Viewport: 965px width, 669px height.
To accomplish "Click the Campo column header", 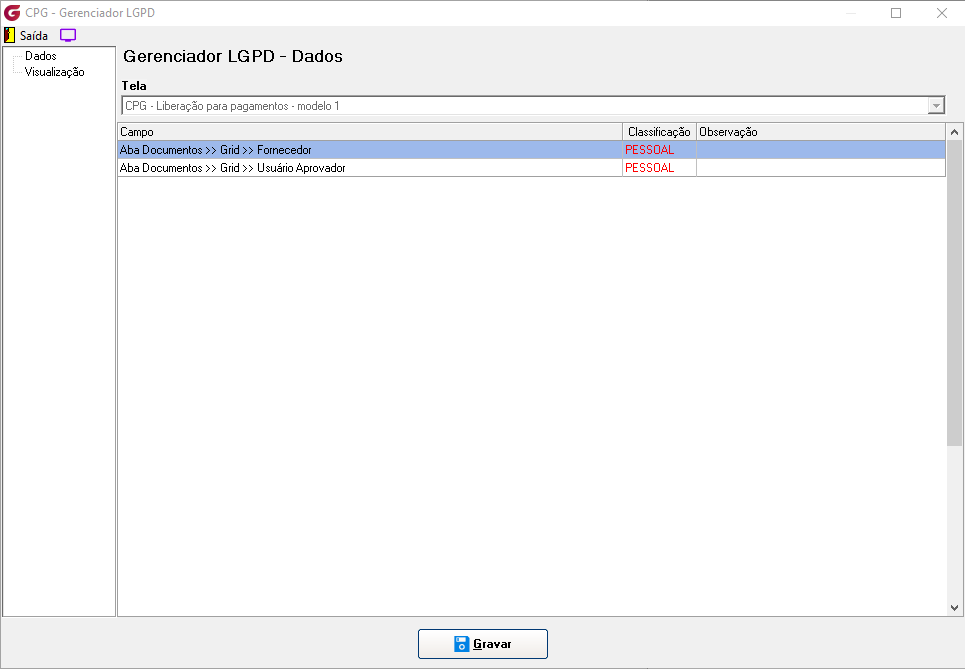I will (x=370, y=132).
